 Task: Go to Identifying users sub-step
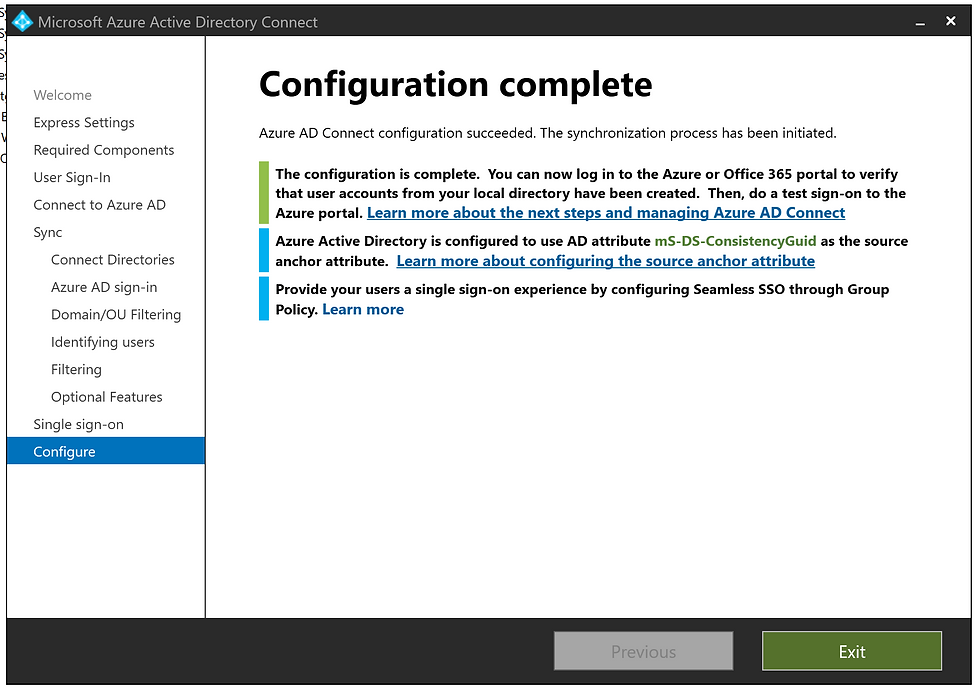(x=102, y=342)
